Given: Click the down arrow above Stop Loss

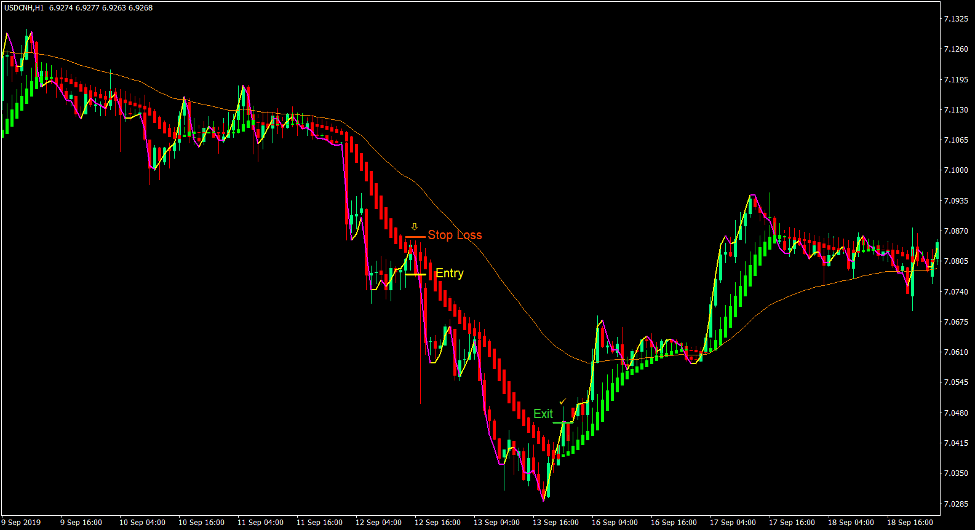Looking at the screenshot, I should pos(415,226).
